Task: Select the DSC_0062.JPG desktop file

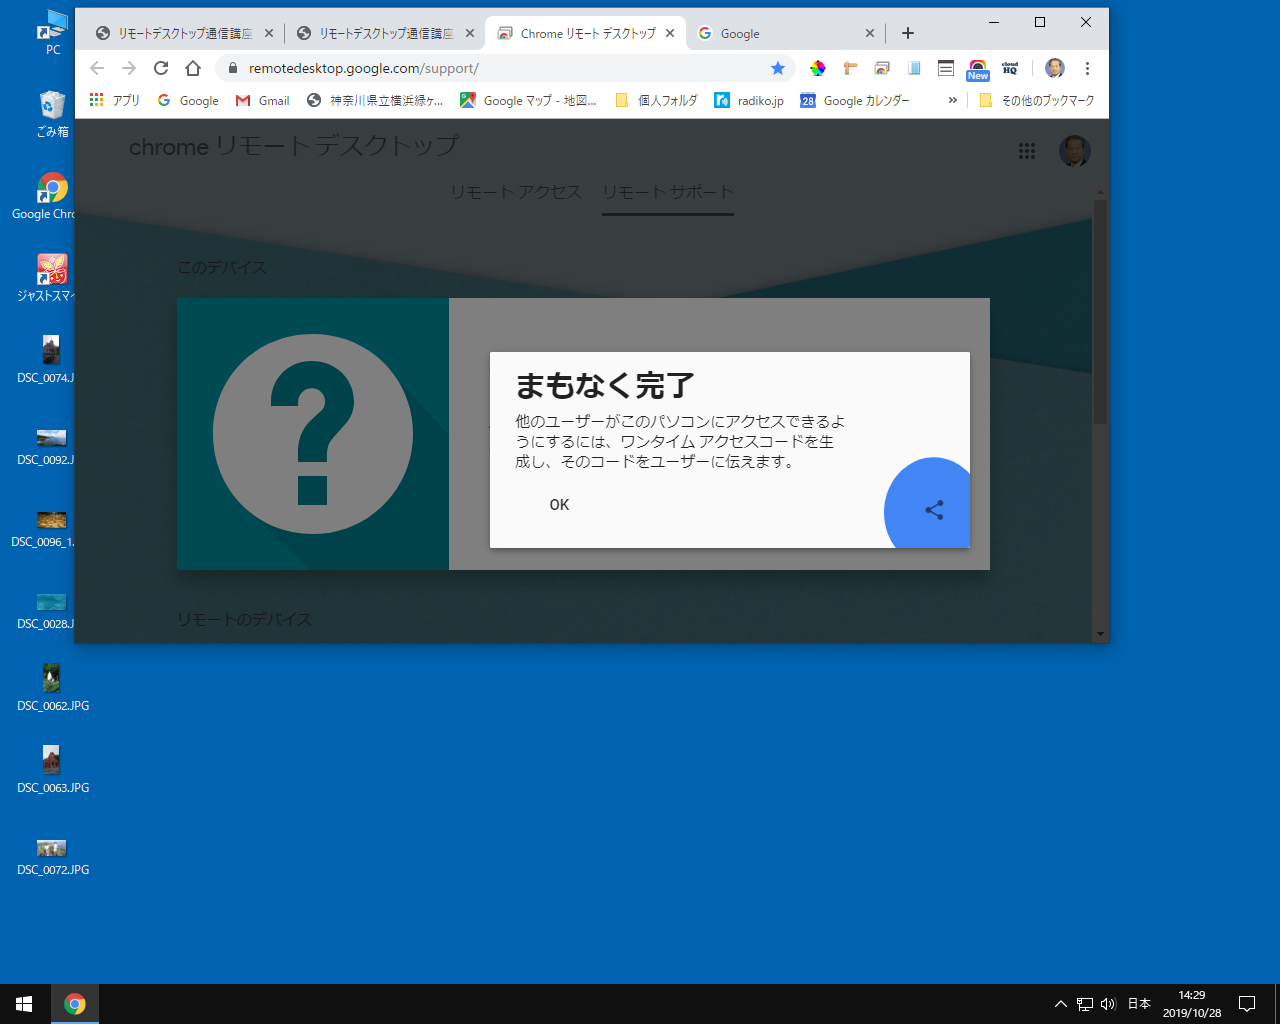Action: [53, 688]
